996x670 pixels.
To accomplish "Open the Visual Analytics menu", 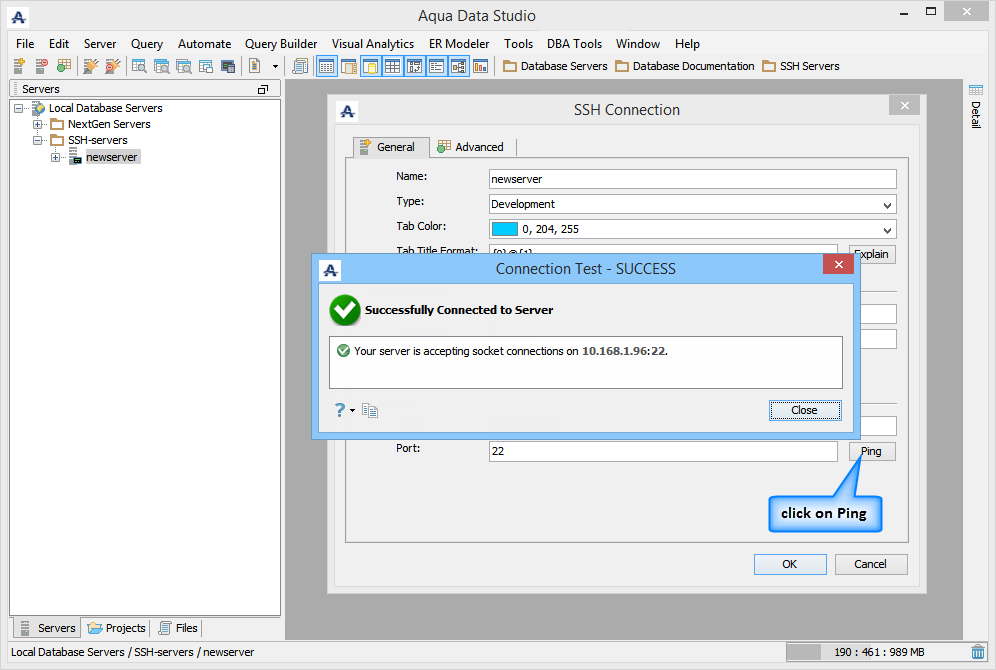I will (373, 44).
